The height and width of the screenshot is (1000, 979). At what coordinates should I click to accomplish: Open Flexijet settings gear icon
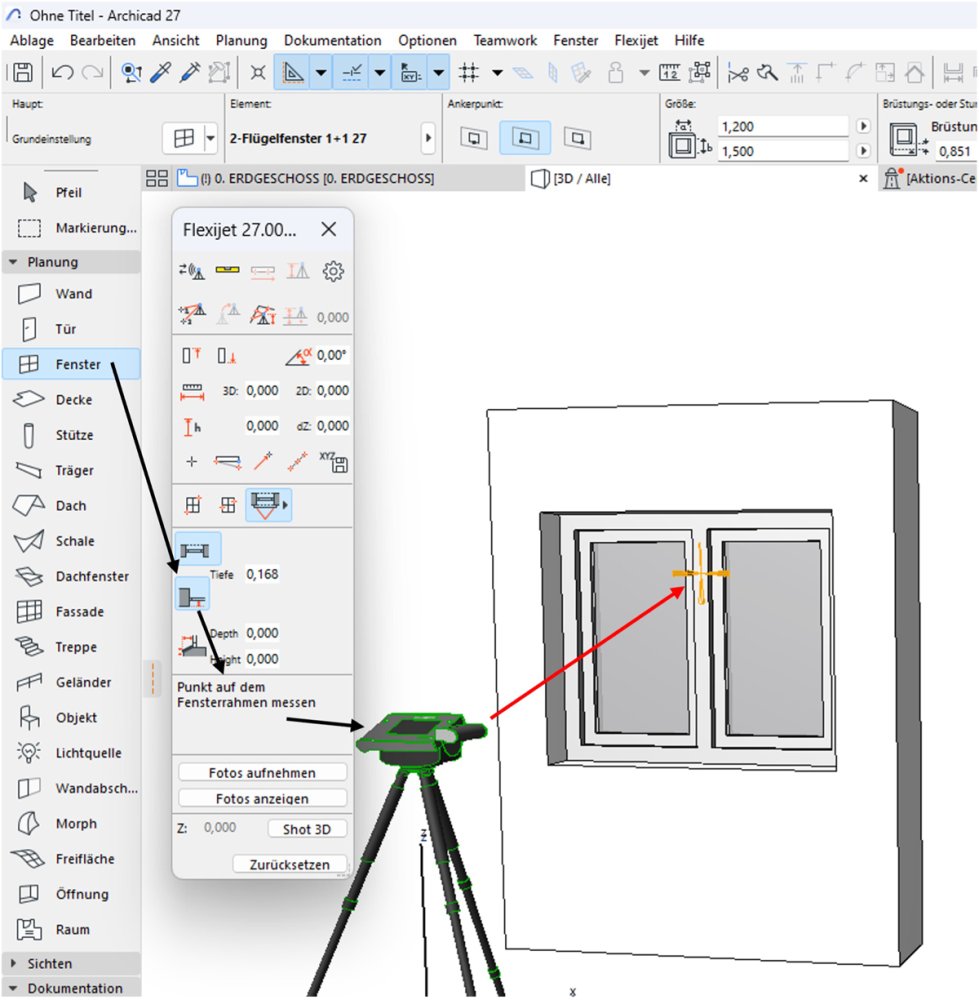point(333,272)
